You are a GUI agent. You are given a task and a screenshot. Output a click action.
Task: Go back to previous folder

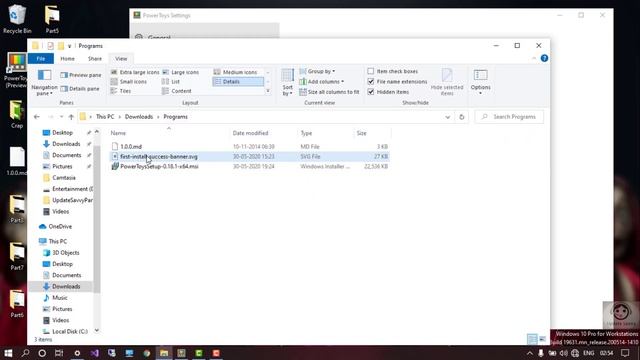37,117
